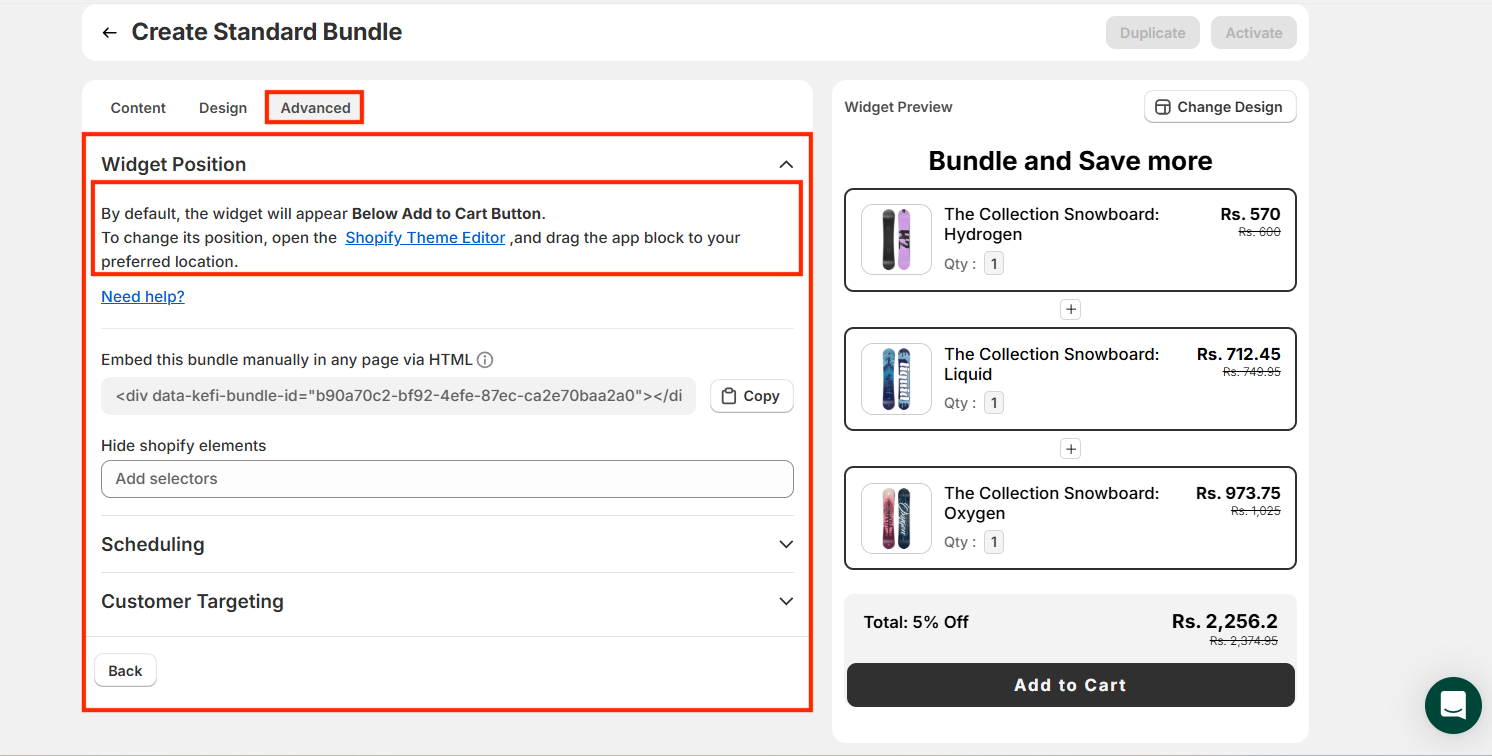Screen dimensions: 1492x756
Task: Click the info icon next to embed HTML label
Action: click(x=485, y=360)
